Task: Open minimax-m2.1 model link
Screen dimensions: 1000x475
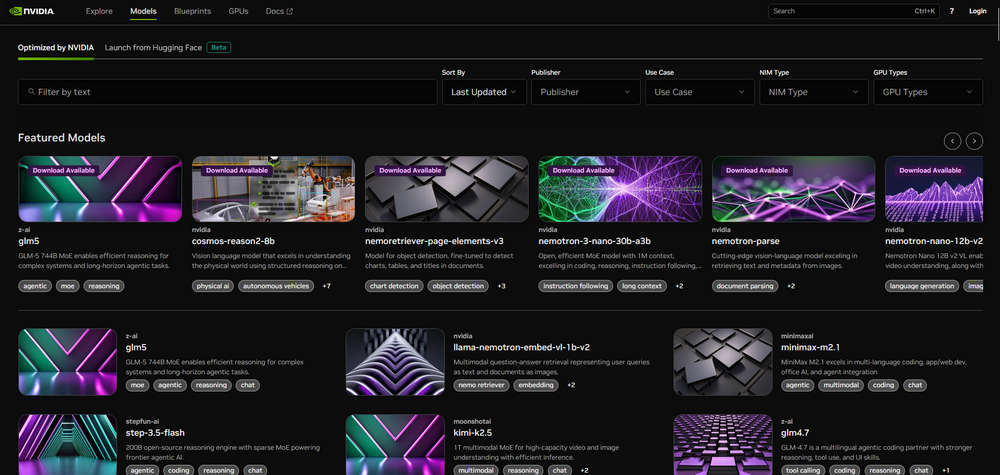Action: pos(810,347)
